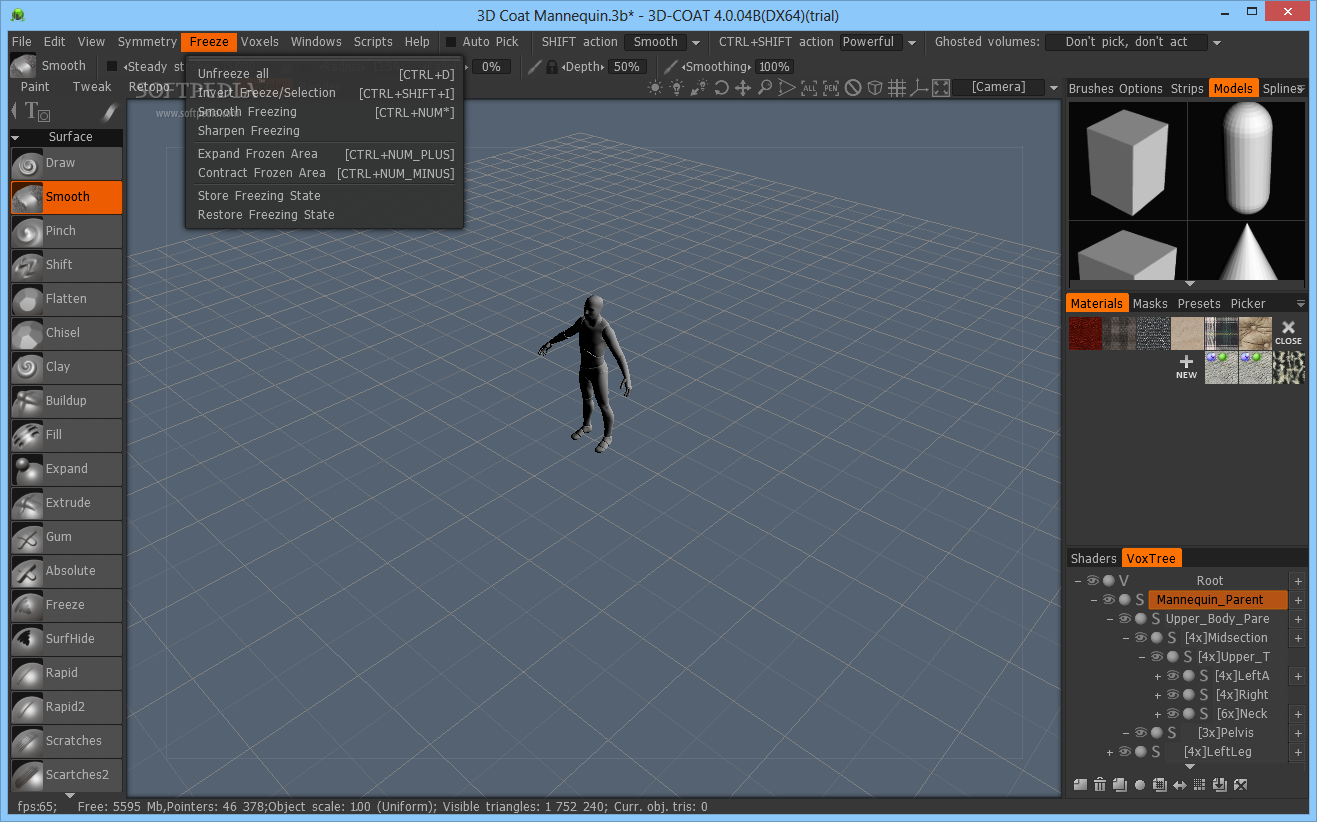Select the Shift brush tool
Screen dimensions: 1317x822
click(67, 265)
